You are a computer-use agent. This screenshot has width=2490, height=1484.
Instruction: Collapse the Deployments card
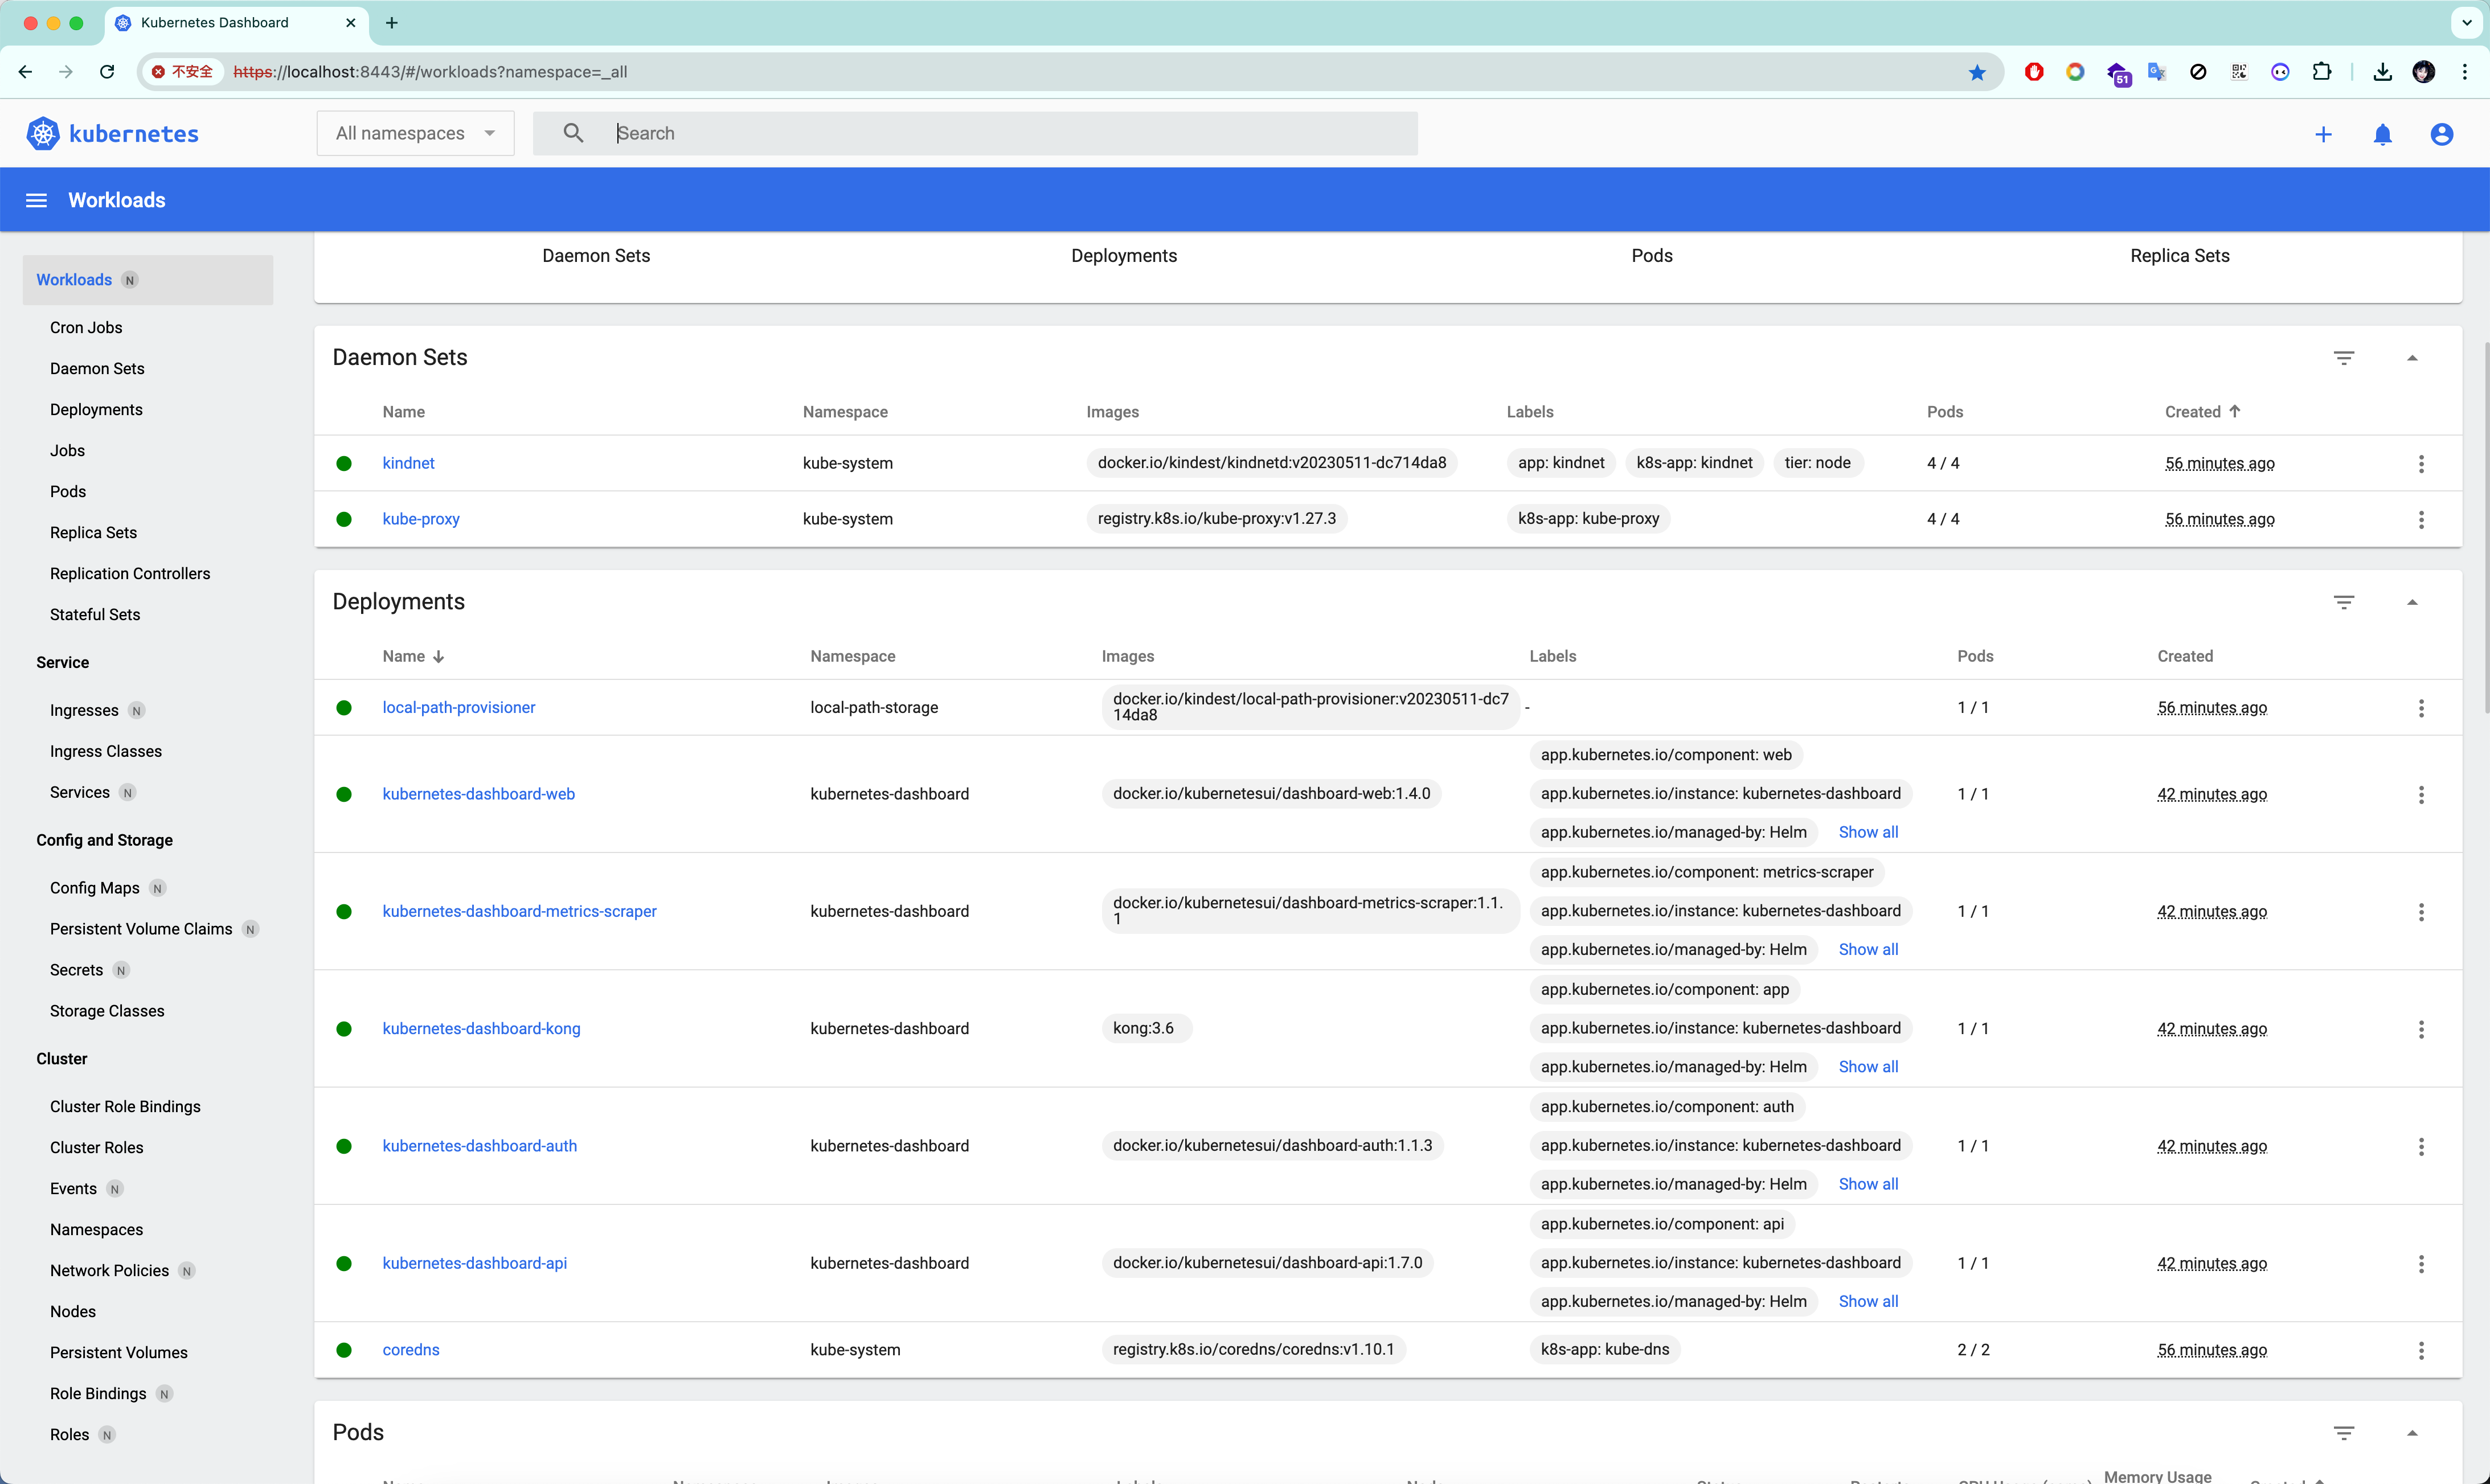coord(2412,602)
